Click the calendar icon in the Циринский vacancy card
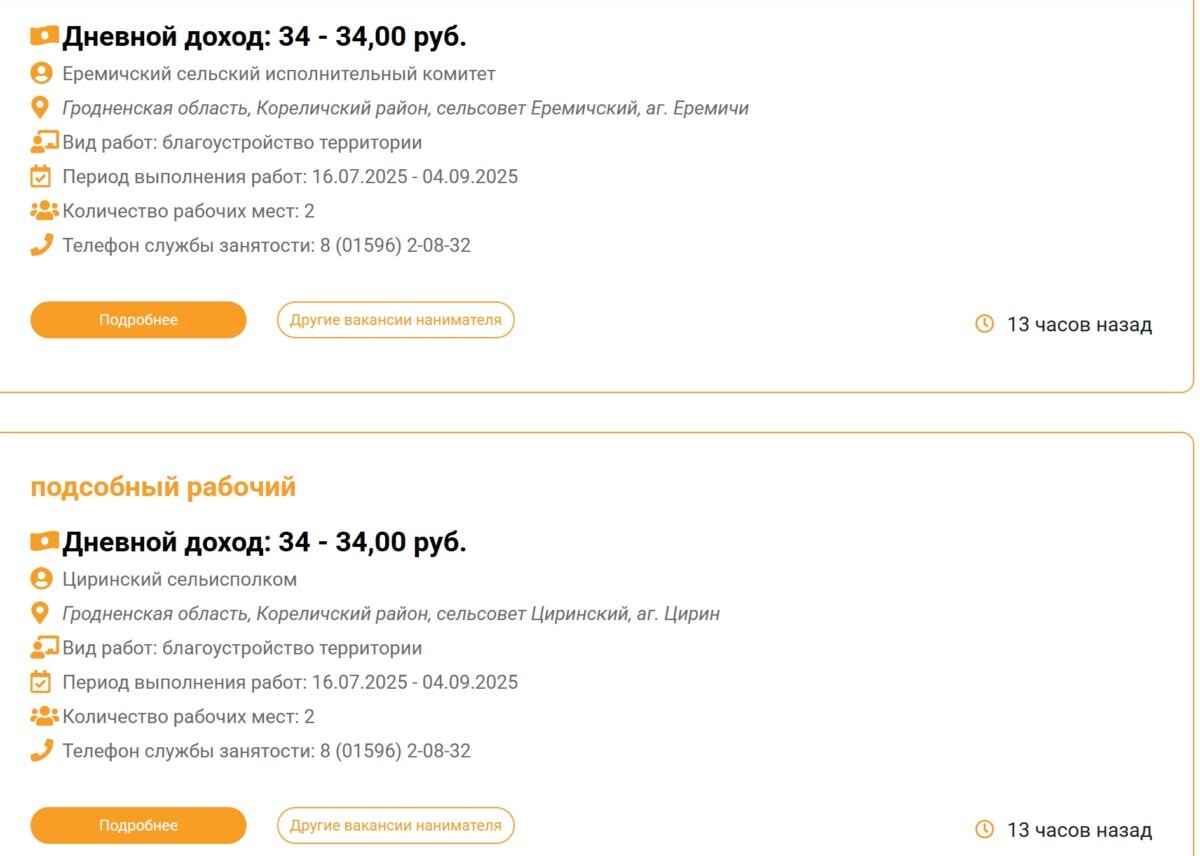This screenshot has width=1200, height=856. point(41,683)
